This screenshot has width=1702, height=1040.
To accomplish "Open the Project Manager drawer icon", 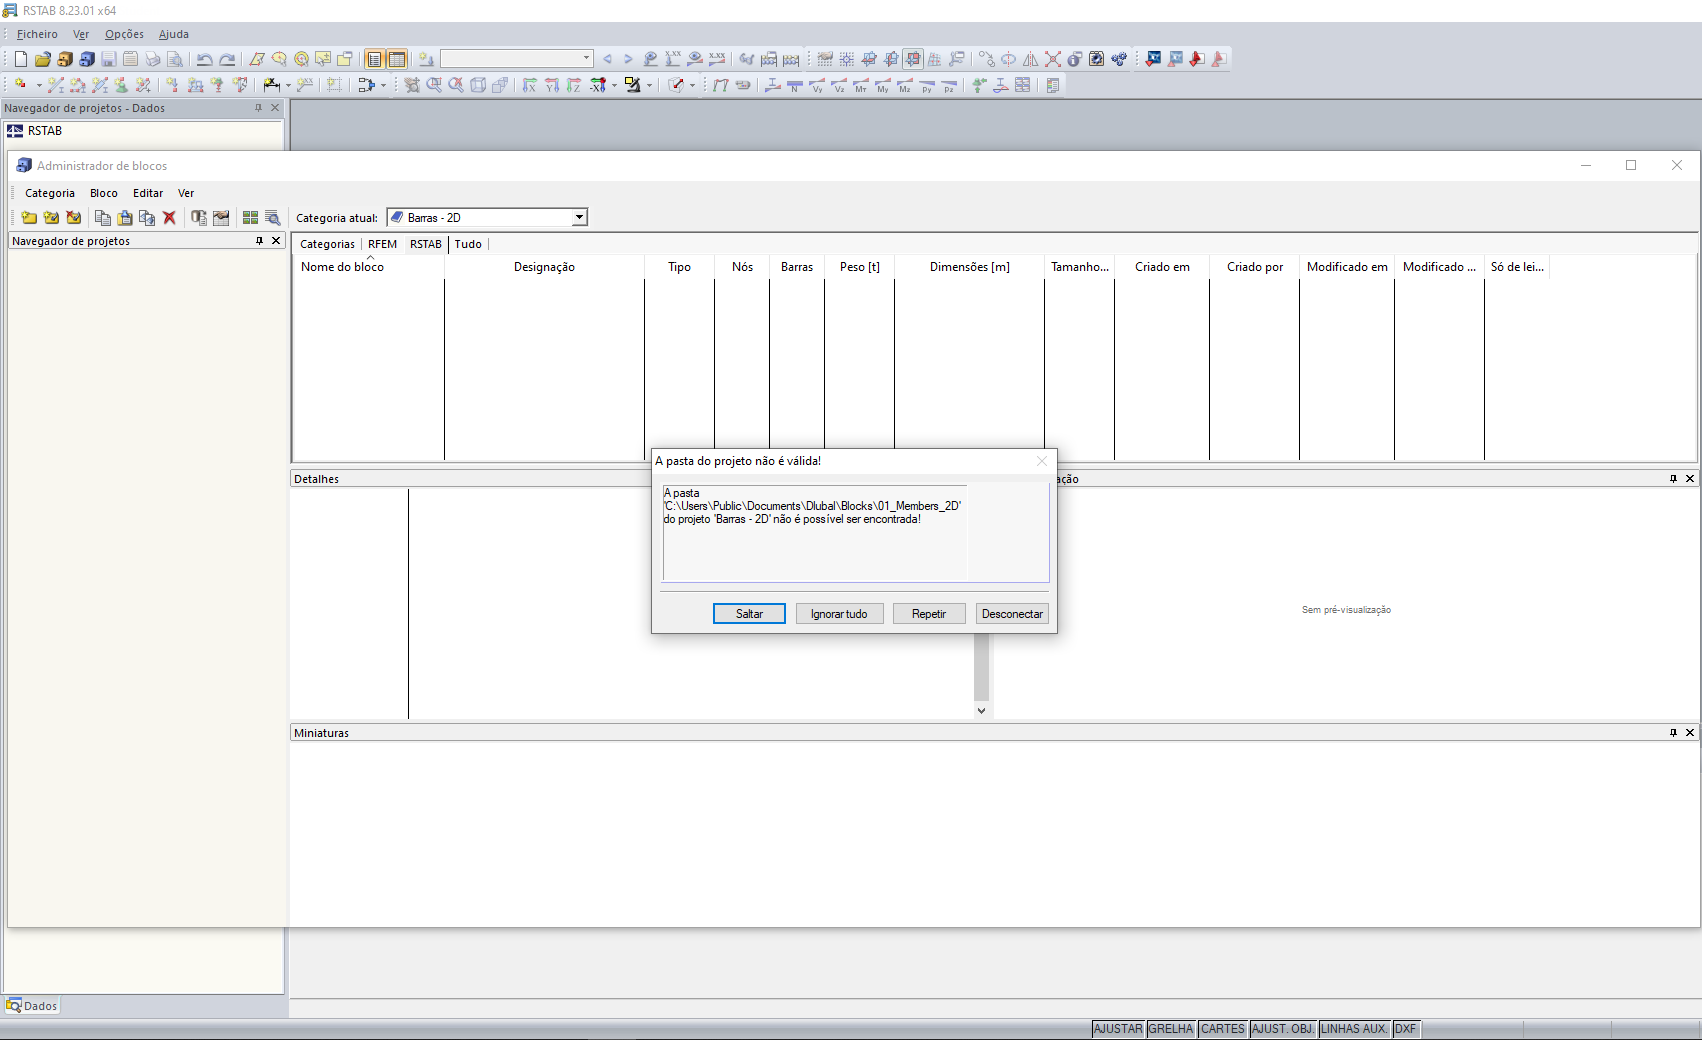I will pos(64,59).
